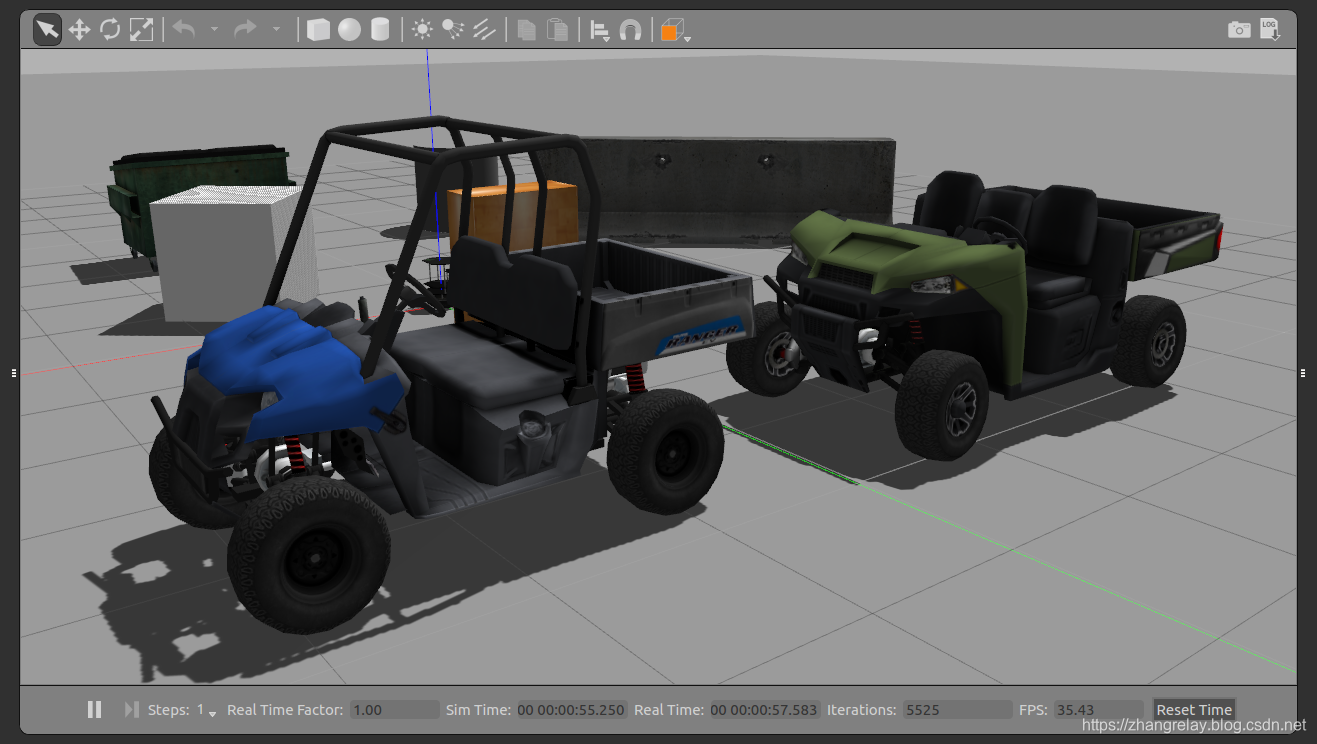Open the Steps count dropdown
This screenshot has width=1317, height=744.
tap(206, 710)
